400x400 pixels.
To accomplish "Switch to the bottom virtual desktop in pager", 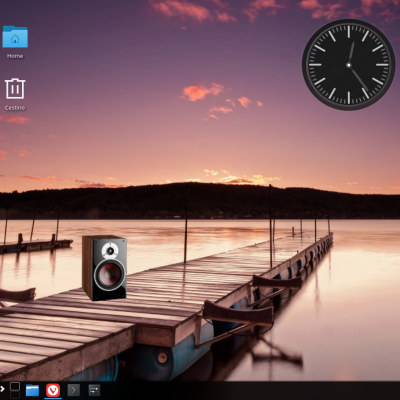I will pos(15,395).
